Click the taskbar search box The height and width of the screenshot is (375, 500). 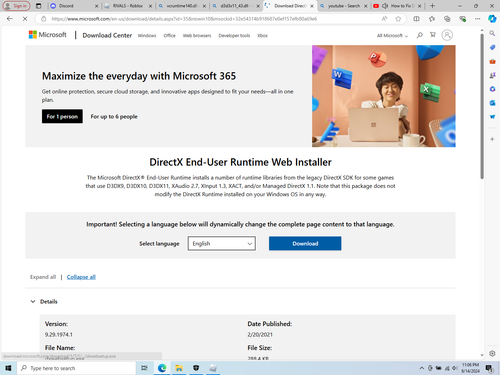pos(76,368)
